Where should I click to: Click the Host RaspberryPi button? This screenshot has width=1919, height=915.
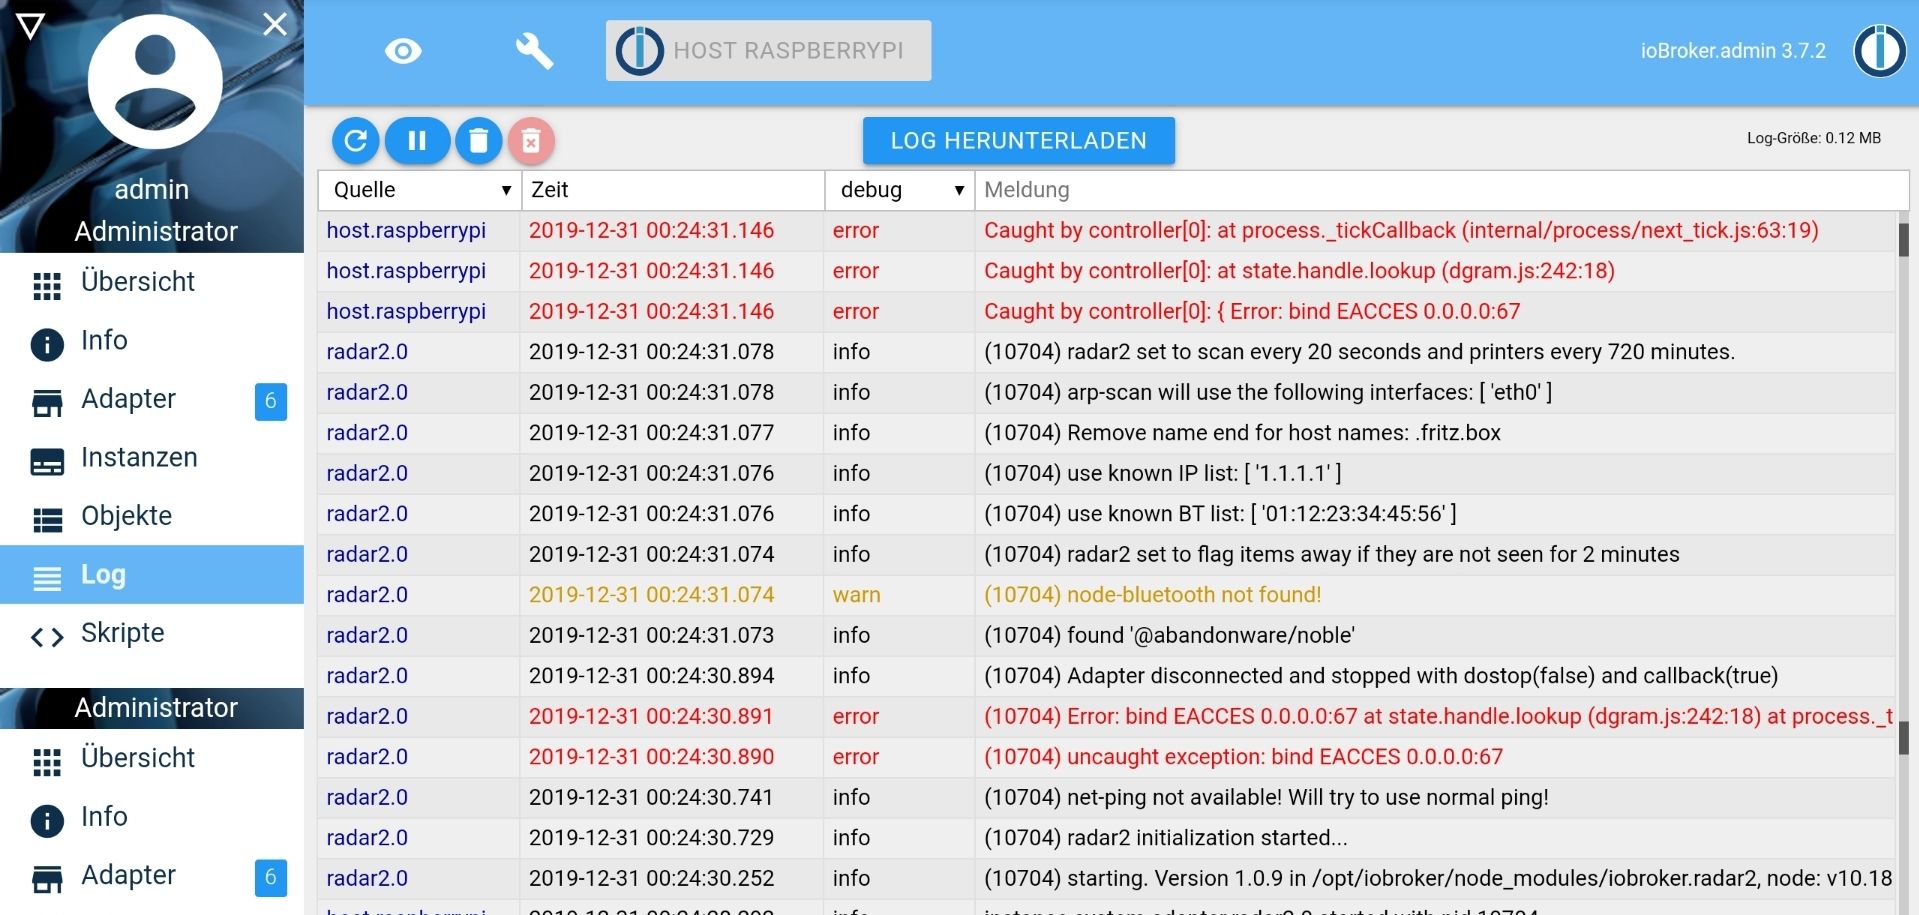(768, 51)
